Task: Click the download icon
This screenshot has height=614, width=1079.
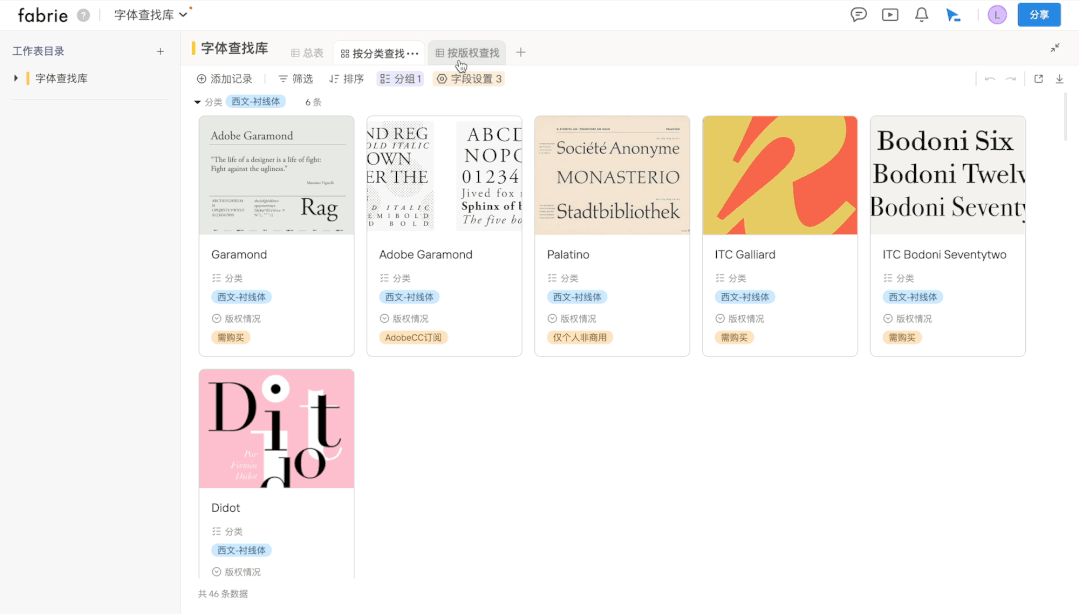Action: point(1060,79)
